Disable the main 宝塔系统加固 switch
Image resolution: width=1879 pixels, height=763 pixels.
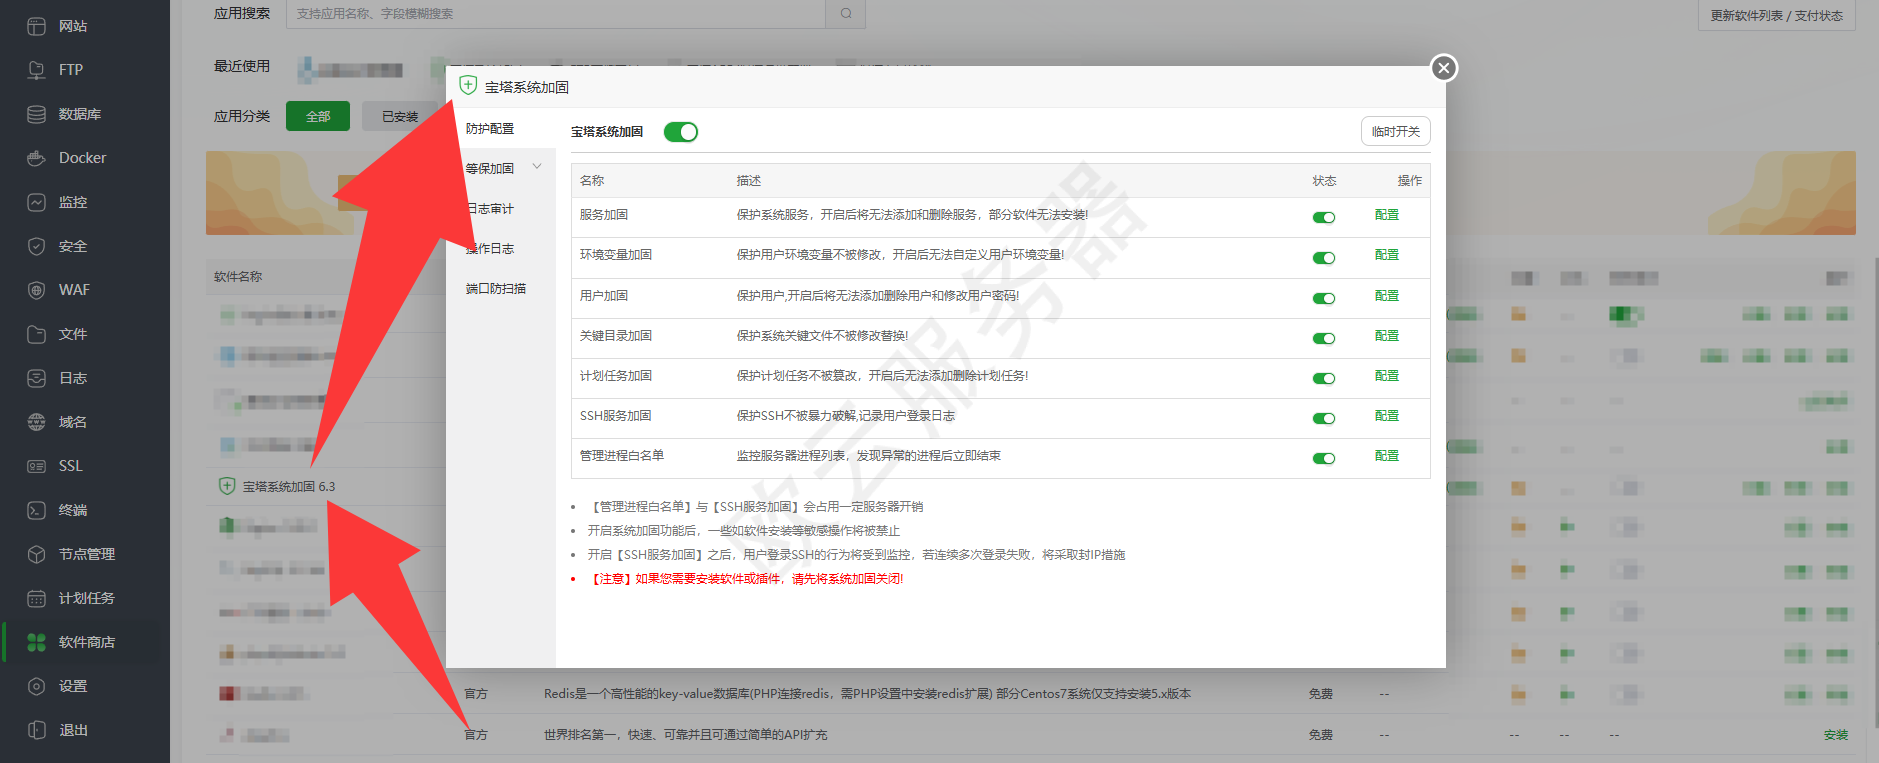pos(681,132)
